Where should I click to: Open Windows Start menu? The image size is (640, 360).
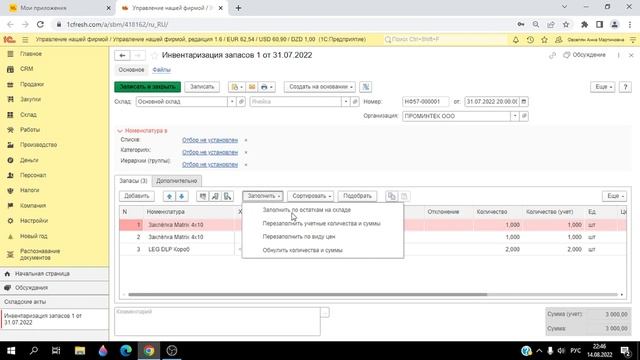tap(11, 351)
